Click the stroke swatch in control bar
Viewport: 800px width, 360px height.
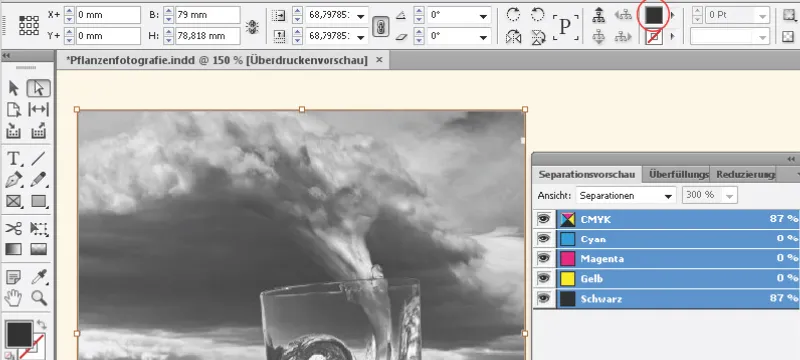click(x=654, y=37)
